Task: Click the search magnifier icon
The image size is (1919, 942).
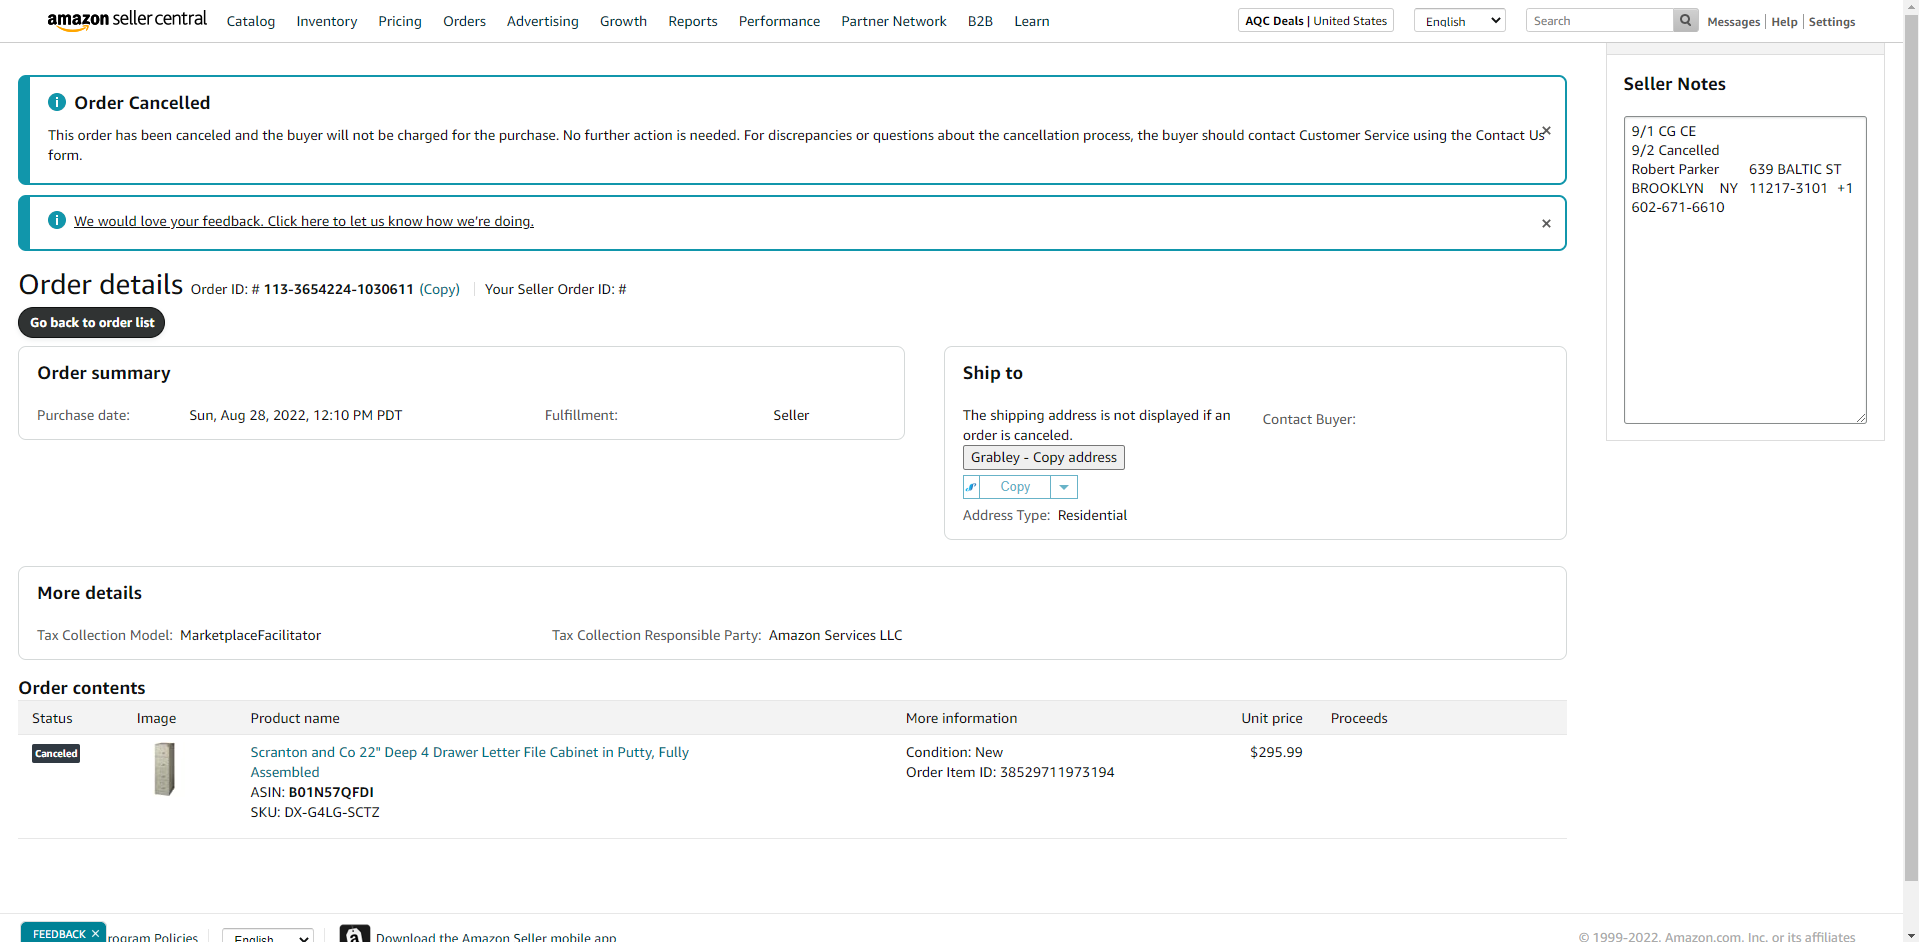Action: [1685, 20]
